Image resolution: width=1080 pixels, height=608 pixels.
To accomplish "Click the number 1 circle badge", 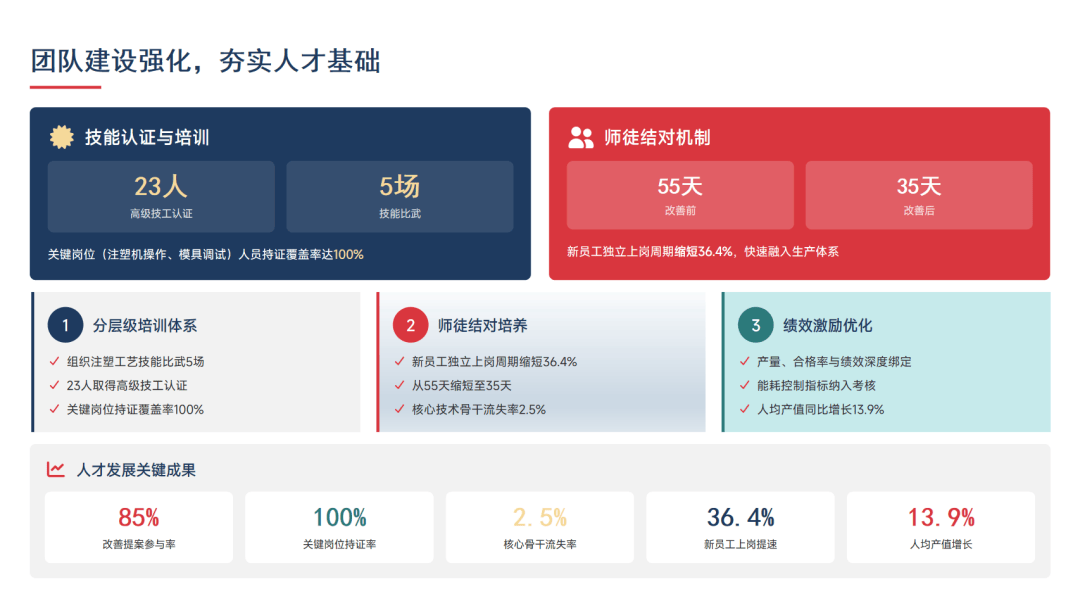I will pyautogui.click(x=66, y=325).
